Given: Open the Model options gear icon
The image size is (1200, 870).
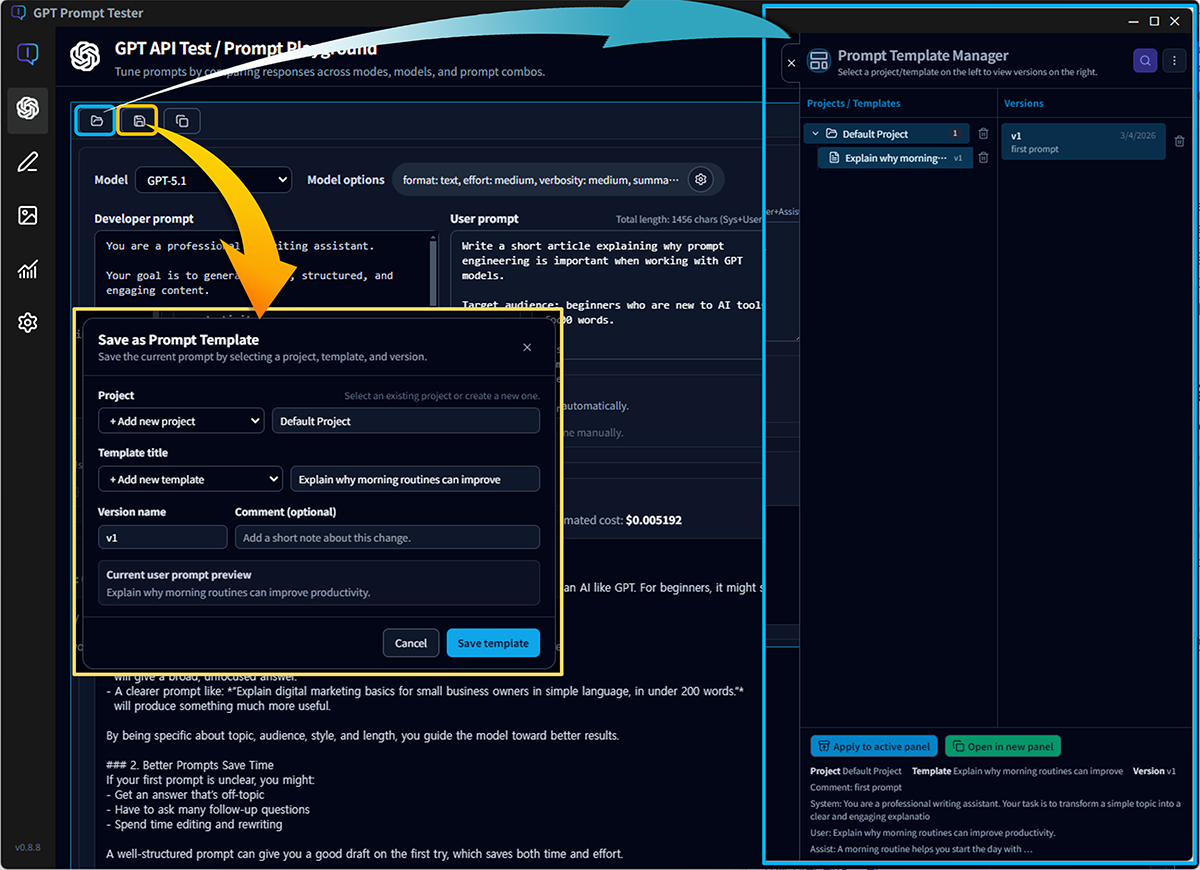Looking at the screenshot, I should click(x=700, y=179).
